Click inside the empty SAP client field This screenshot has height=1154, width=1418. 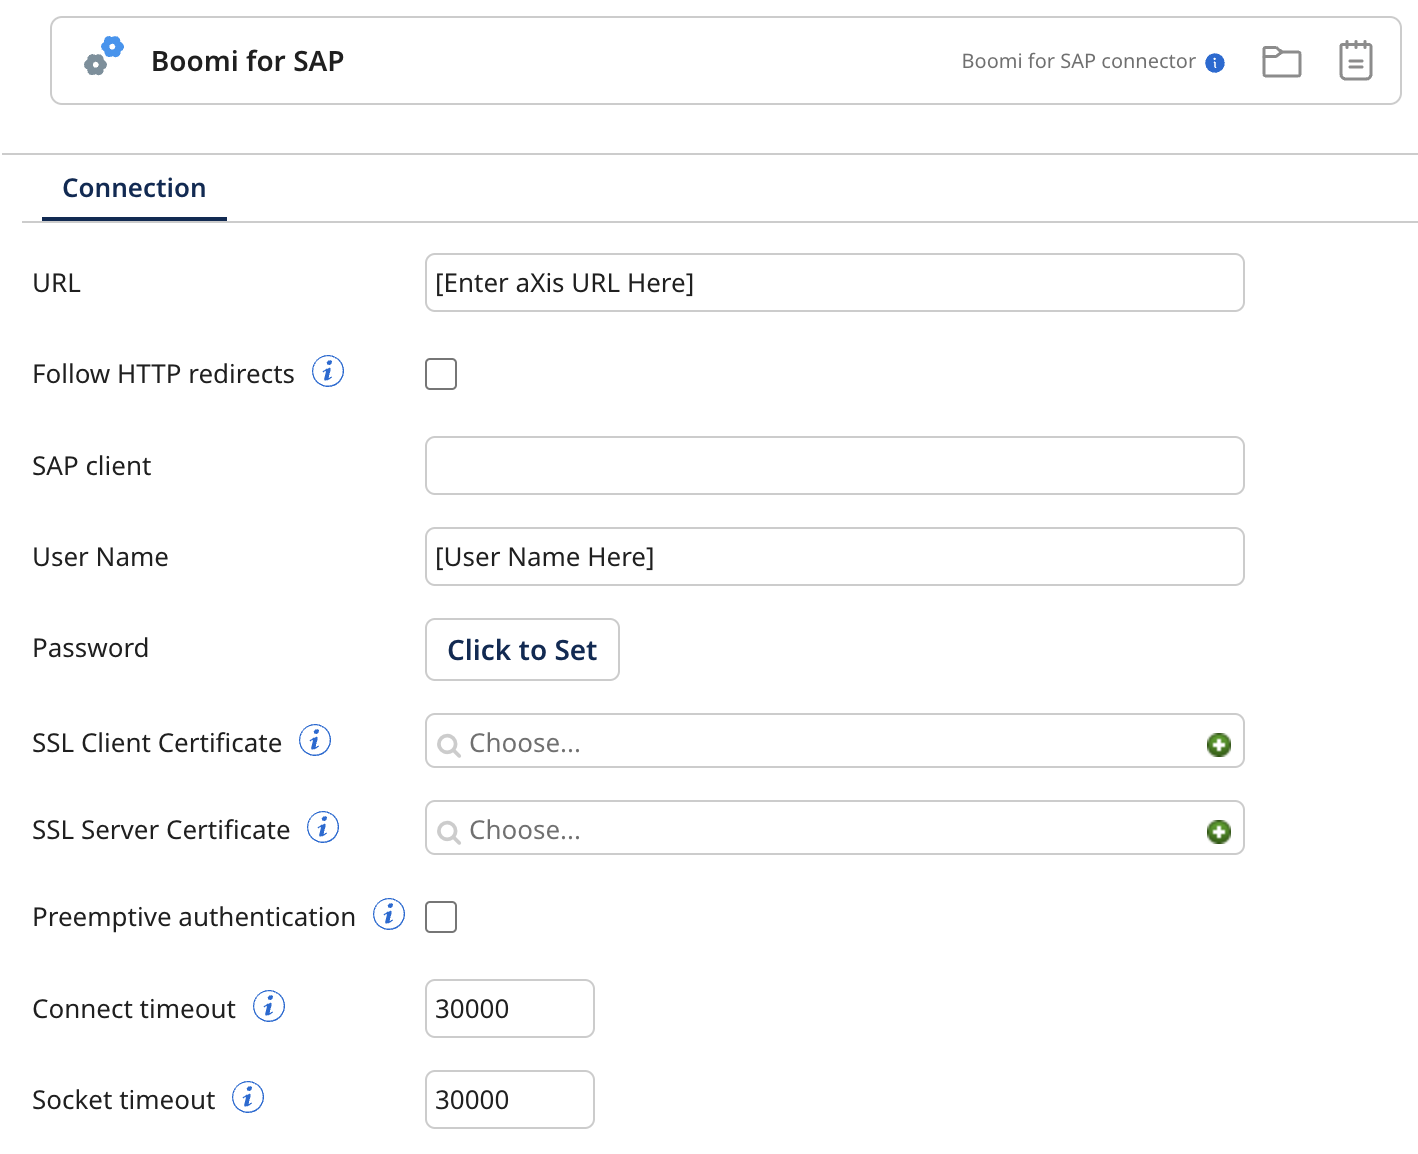click(x=835, y=465)
